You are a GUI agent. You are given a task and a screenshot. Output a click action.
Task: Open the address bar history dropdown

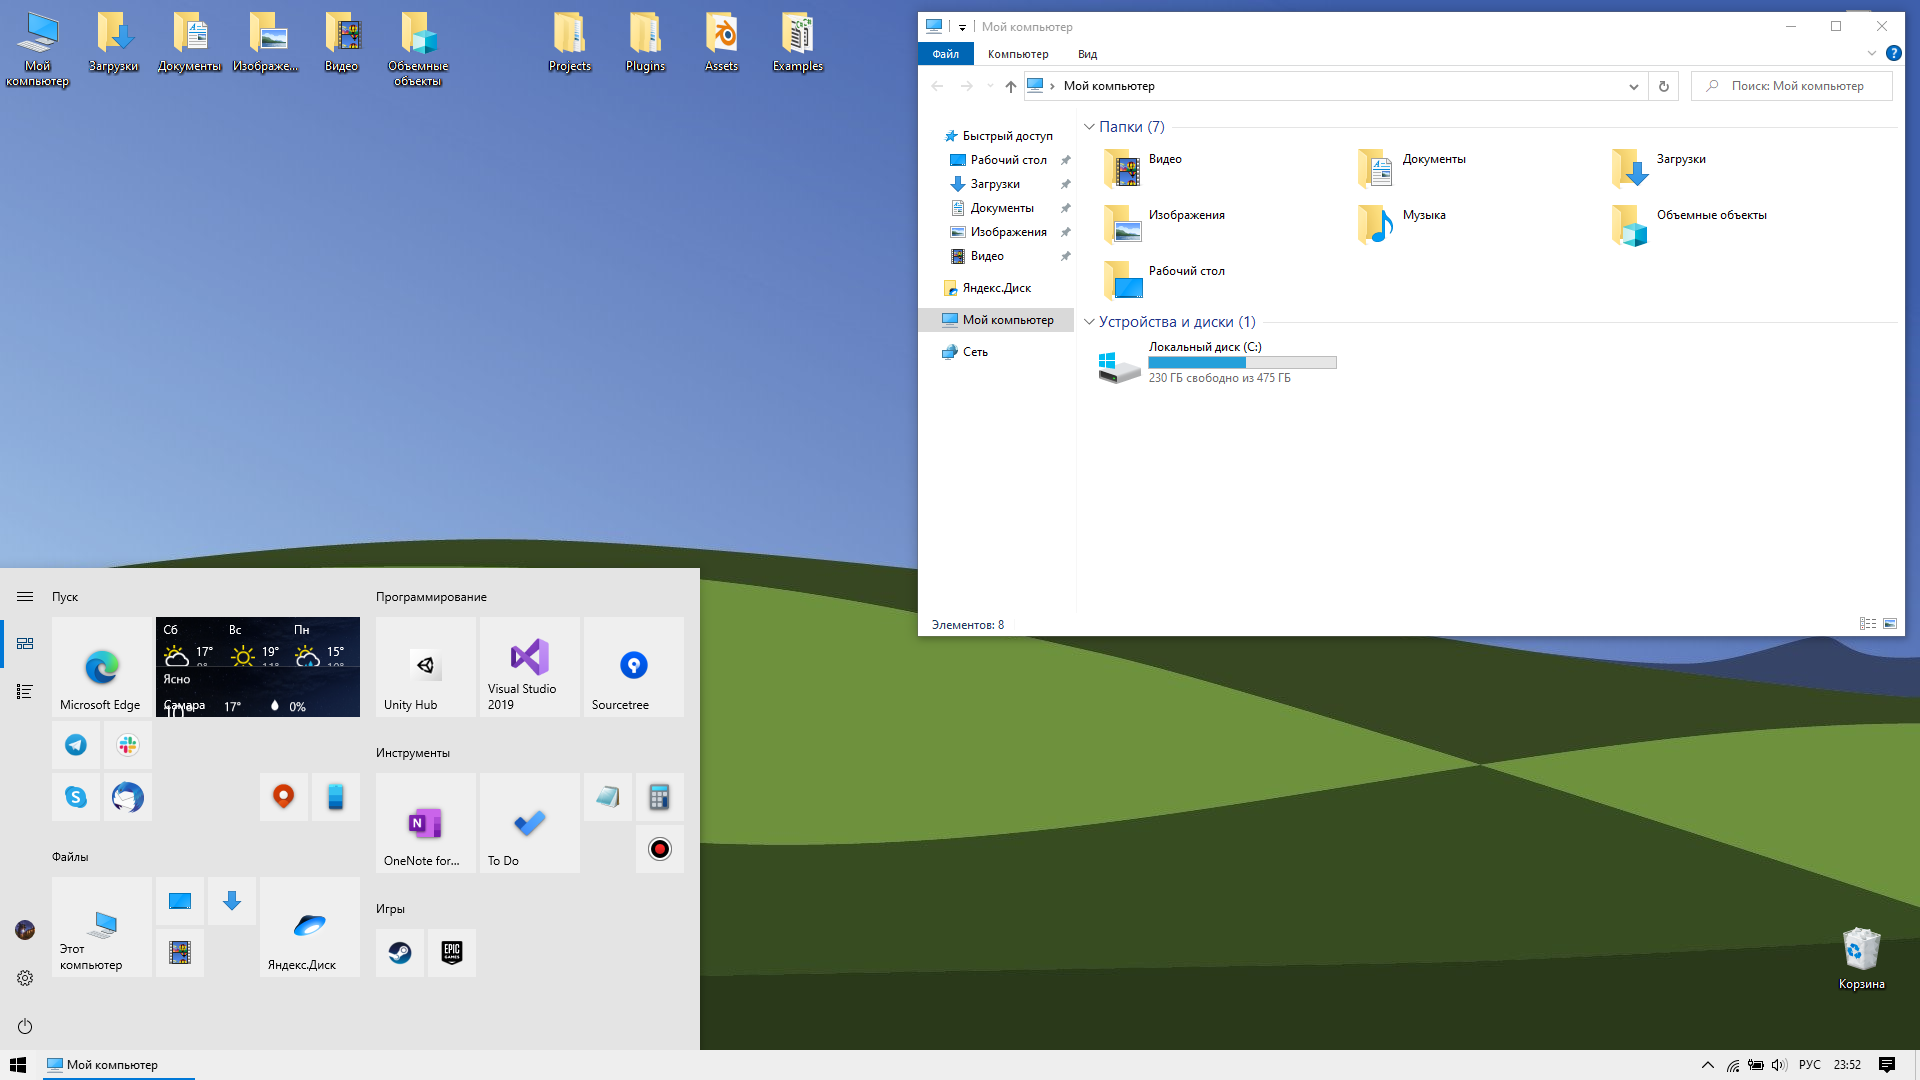[1633, 86]
